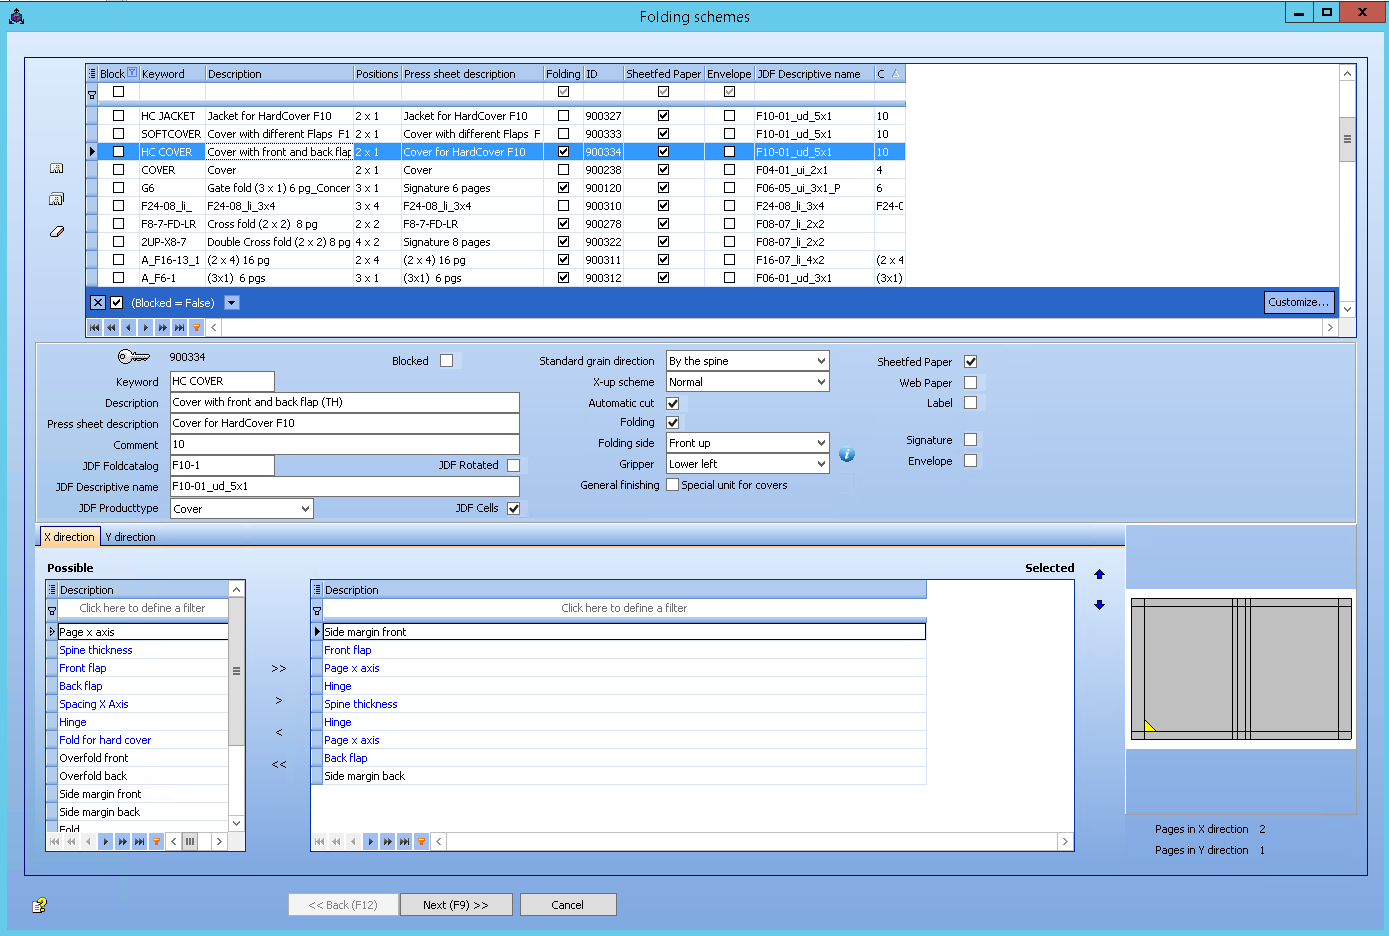Click the second (stacked) sheet icon left of the table
The image size is (1389, 936).
57,199
